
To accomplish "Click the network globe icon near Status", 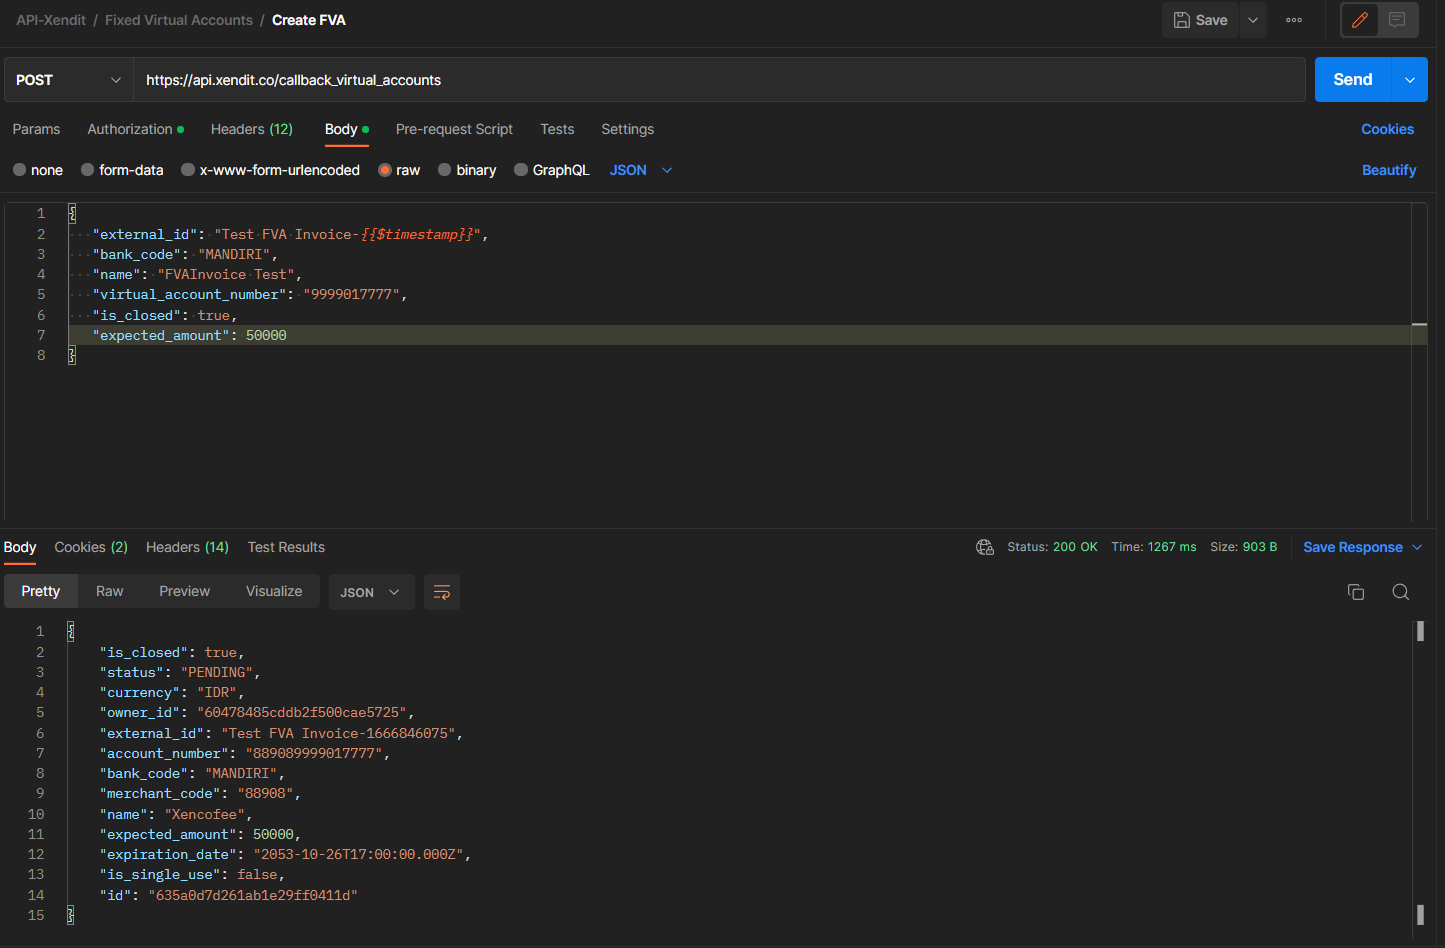I will click(985, 547).
